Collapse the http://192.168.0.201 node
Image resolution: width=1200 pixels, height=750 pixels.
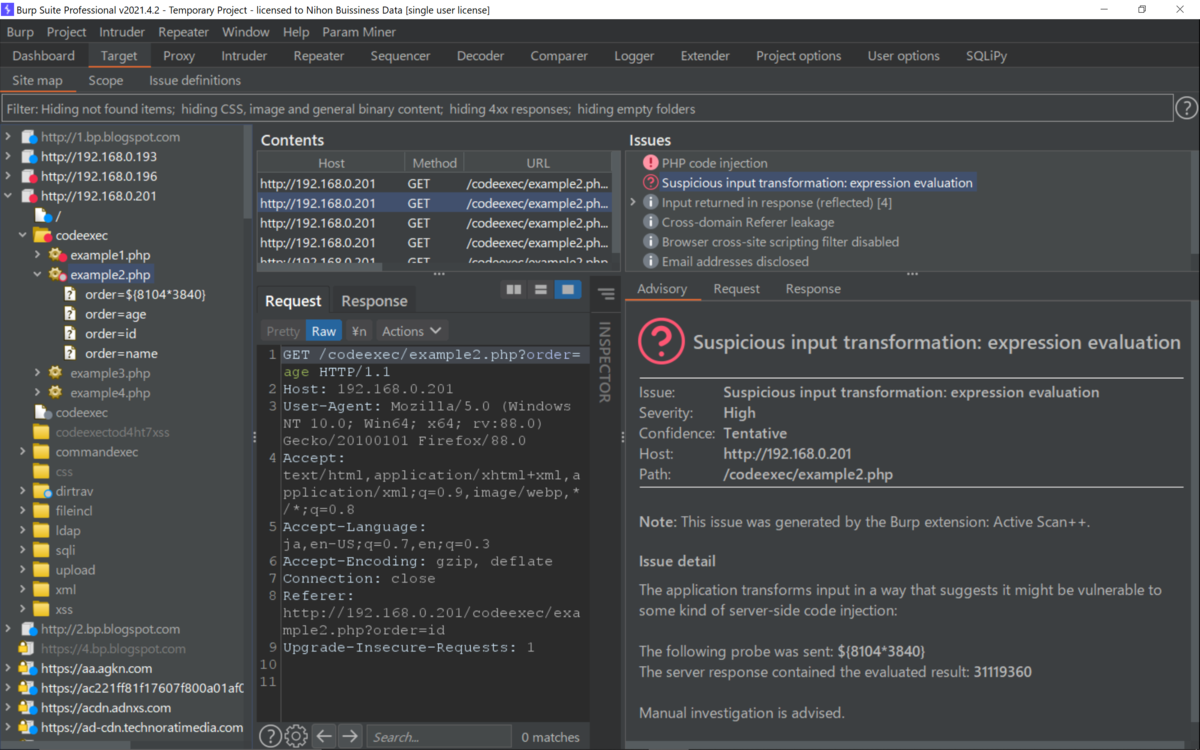(x=8, y=196)
